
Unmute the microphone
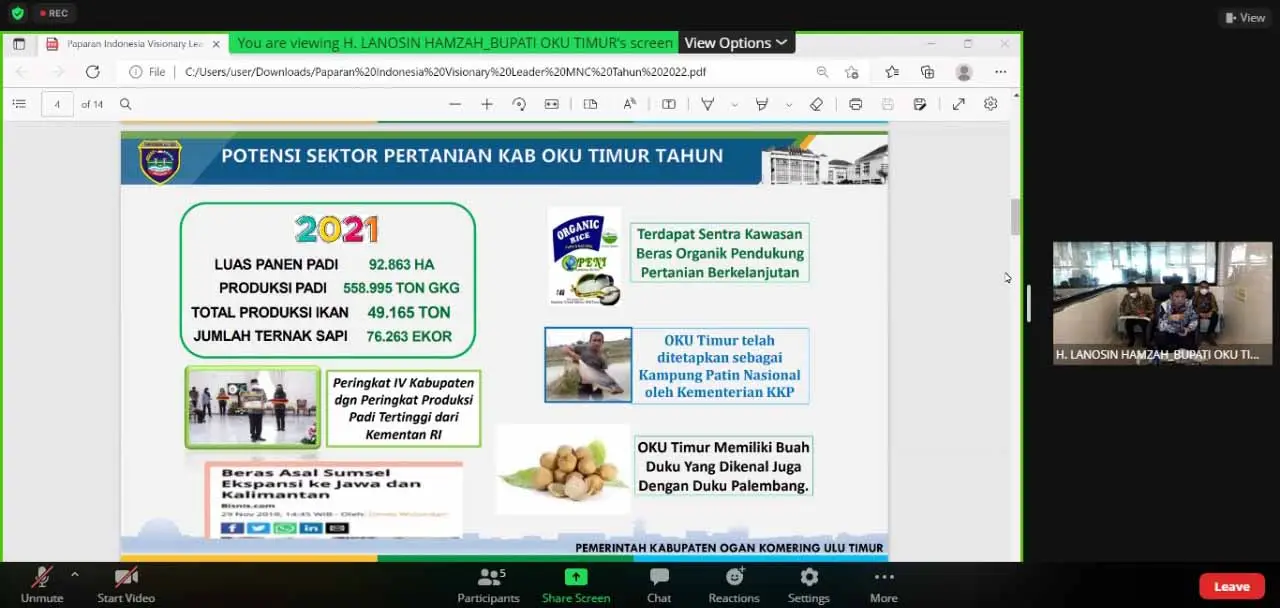[42, 584]
